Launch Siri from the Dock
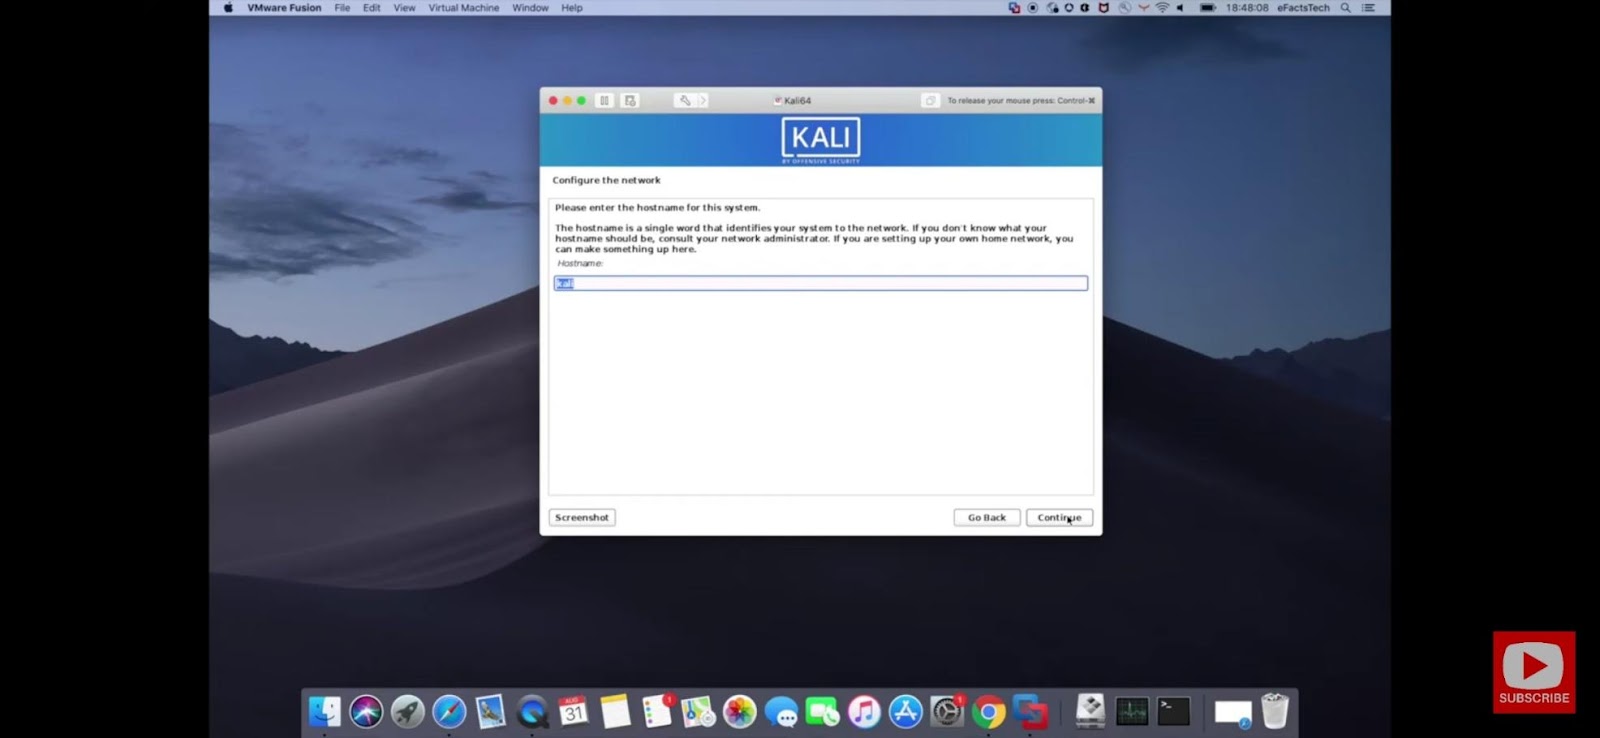1600x738 pixels. pyautogui.click(x=366, y=711)
